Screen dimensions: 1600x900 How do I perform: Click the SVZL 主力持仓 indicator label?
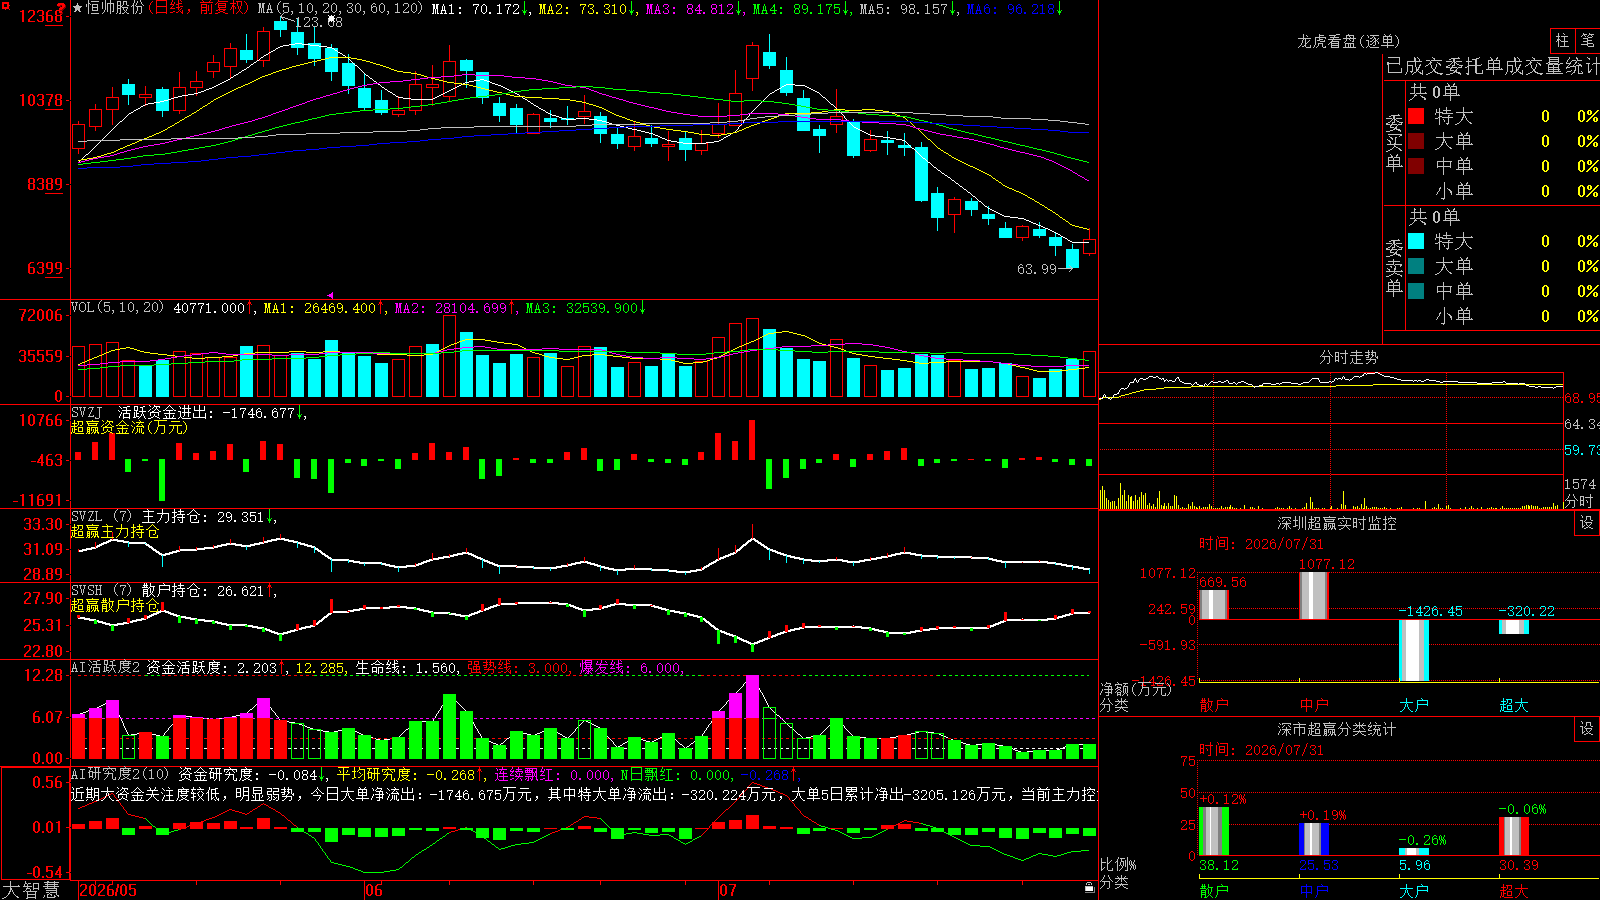click(x=140, y=517)
